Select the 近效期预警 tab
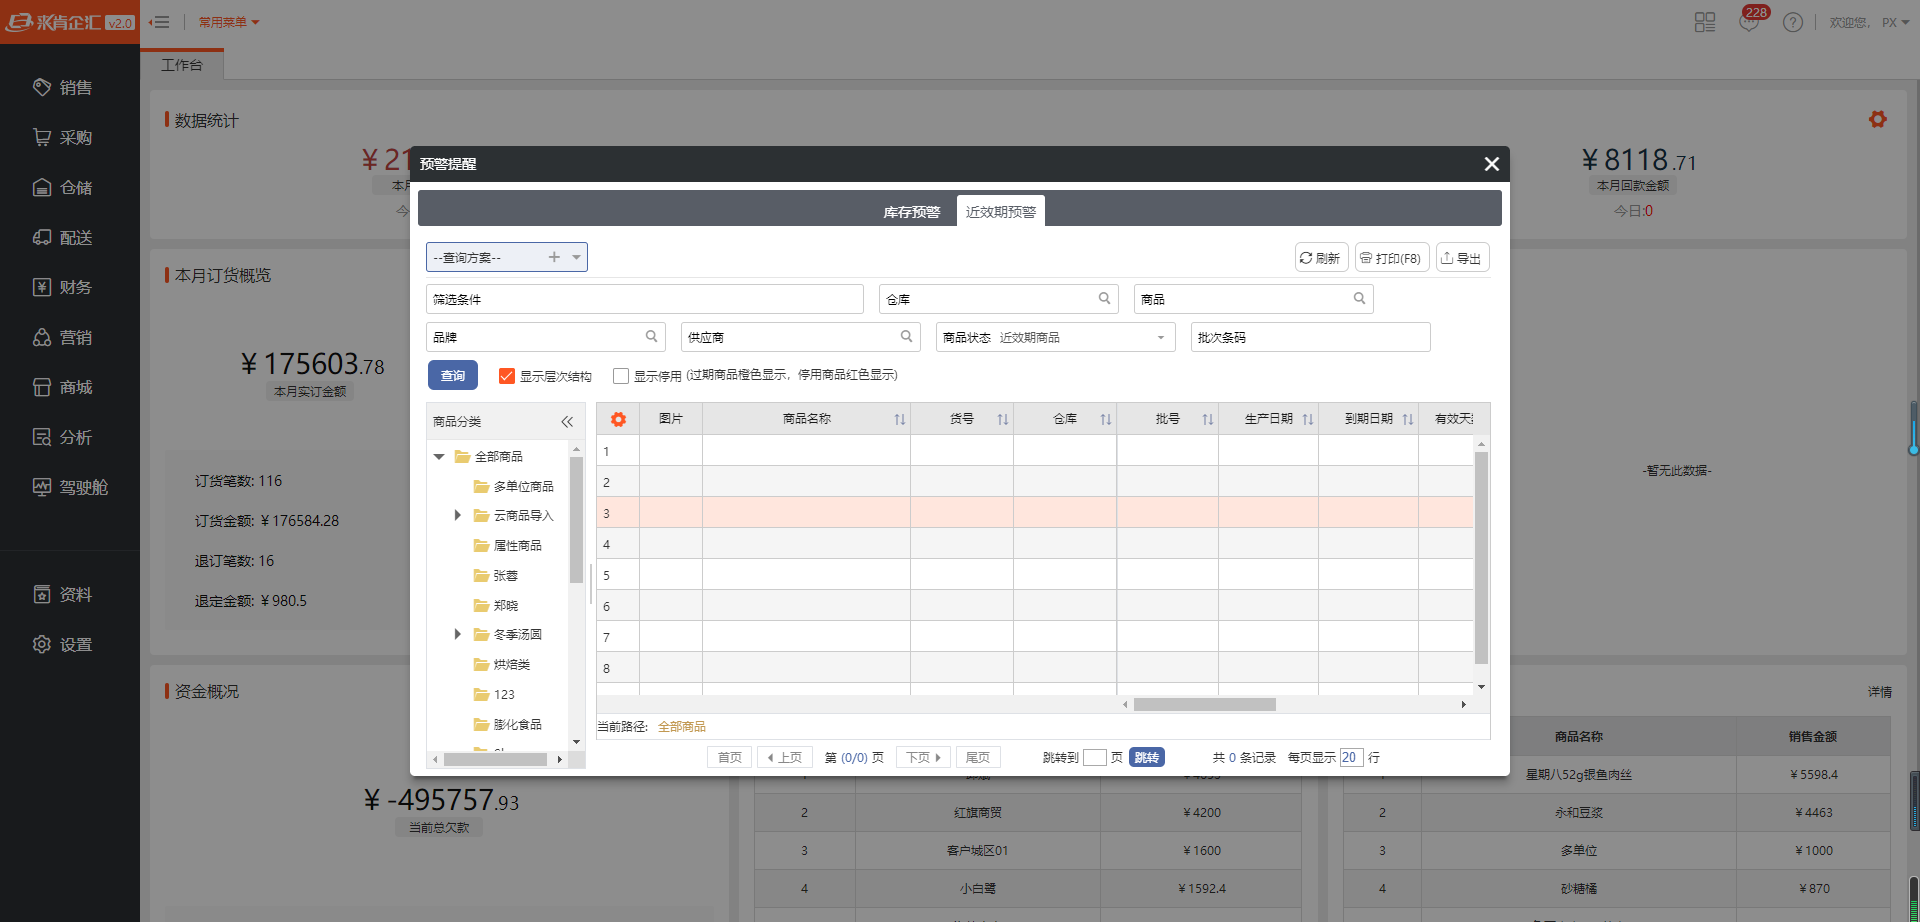 point(1000,212)
